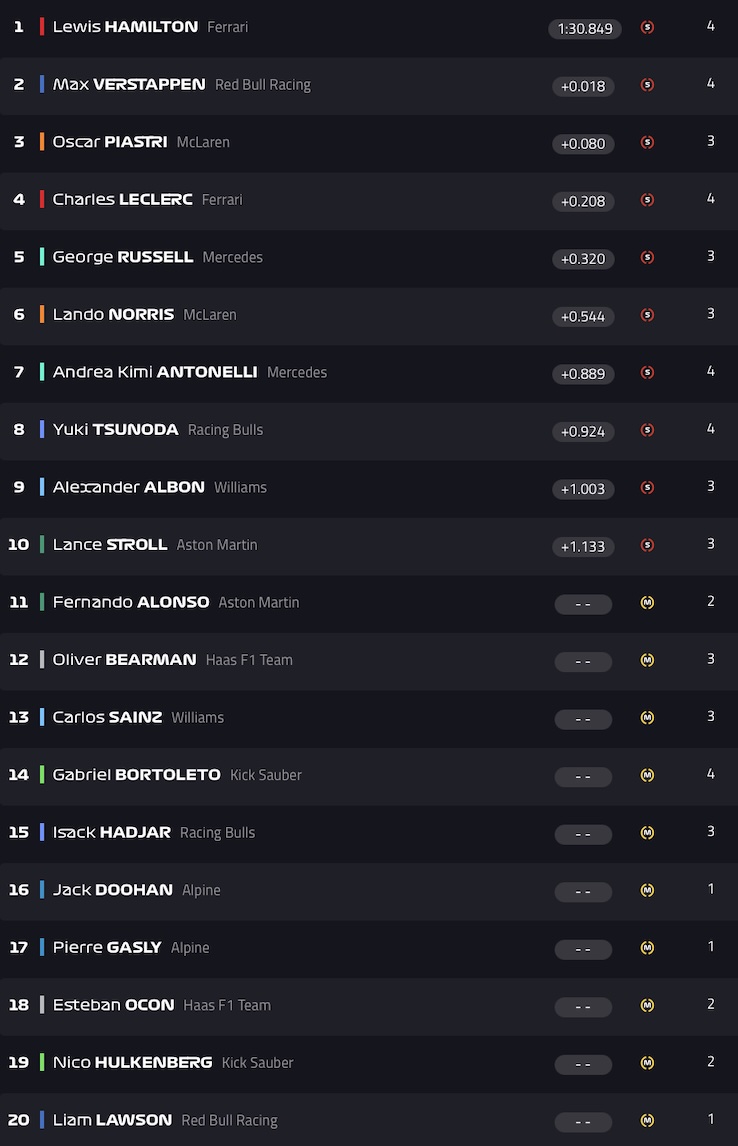Click the empty gap badge for Sainz
Screen dimensions: 738x1146
[x=583, y=719]
